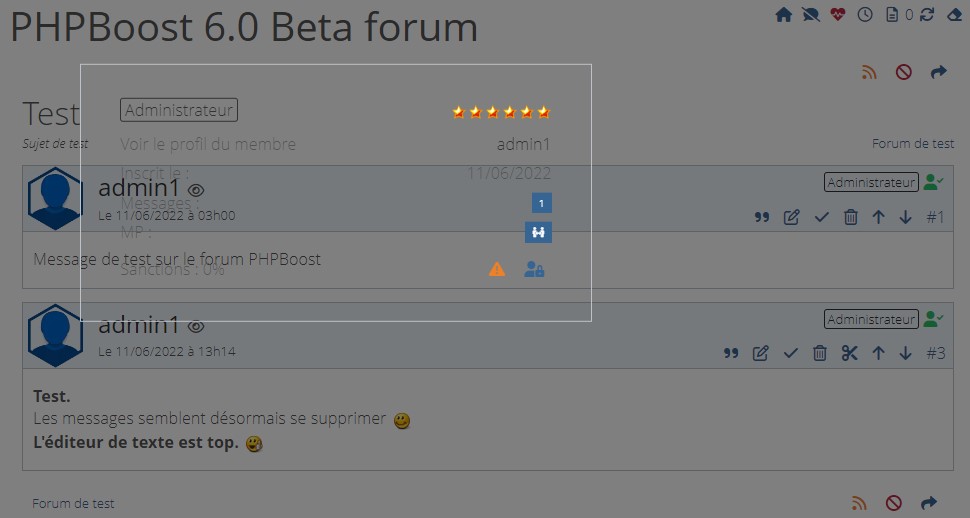Toggle the eye icon beside second admin1

196,326
